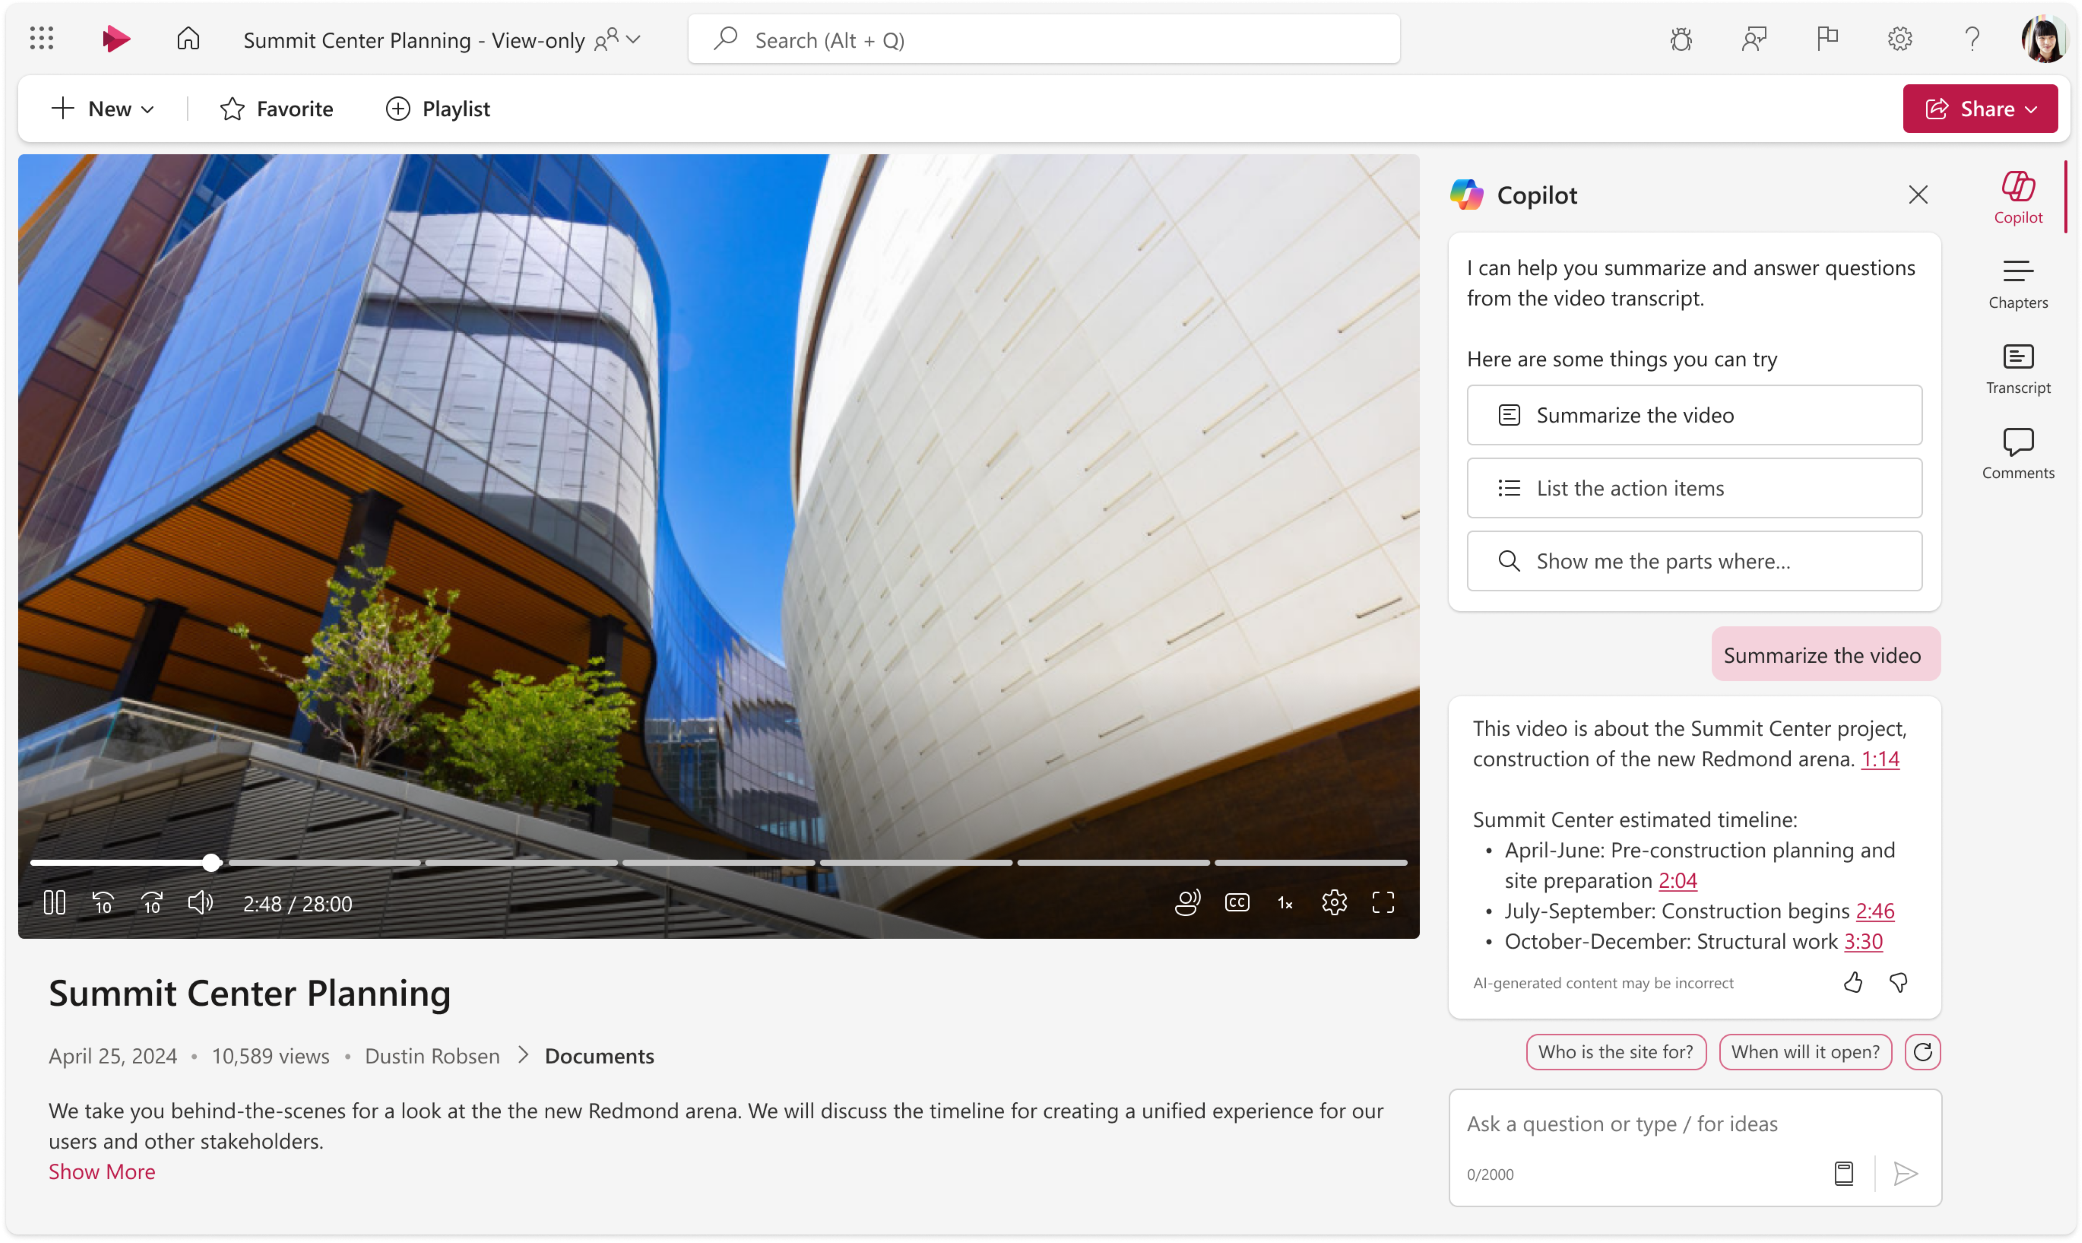This screenshot has width=2082, height=1243.
Task: Toggle fullscreen mode on
Action: (1384, 903)
